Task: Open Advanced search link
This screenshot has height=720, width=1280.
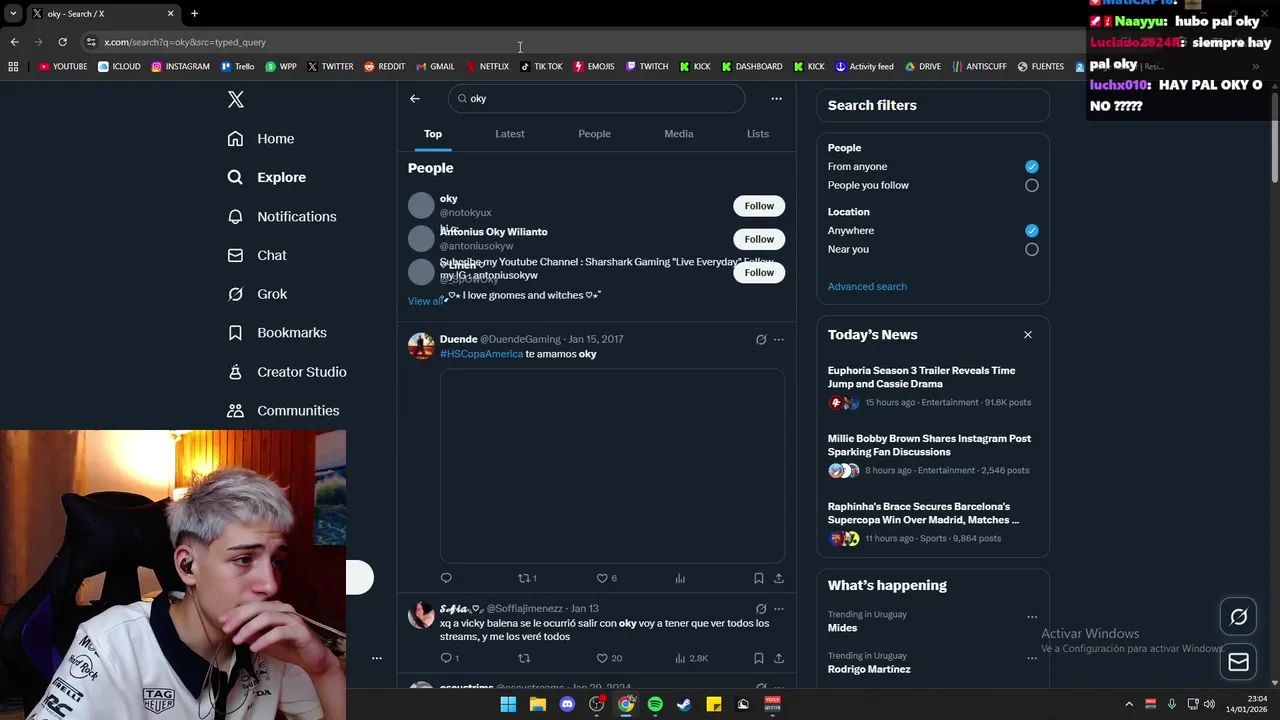Action: click(867, 287)
